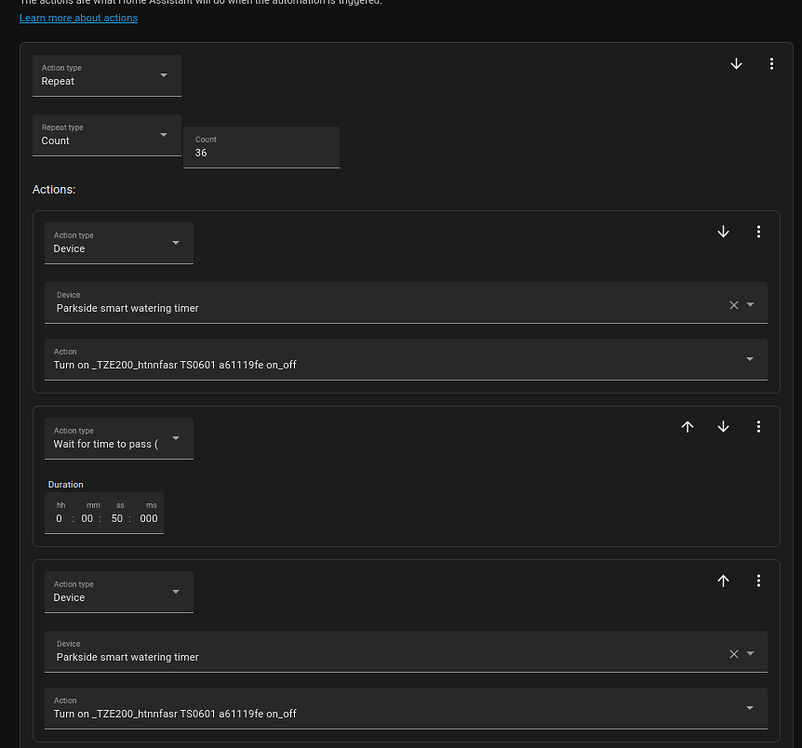Open the Turn on action dropdown above Wait step
Image resolution: width=802 pixels, height=748 pixels.
[x=406, y=359]
